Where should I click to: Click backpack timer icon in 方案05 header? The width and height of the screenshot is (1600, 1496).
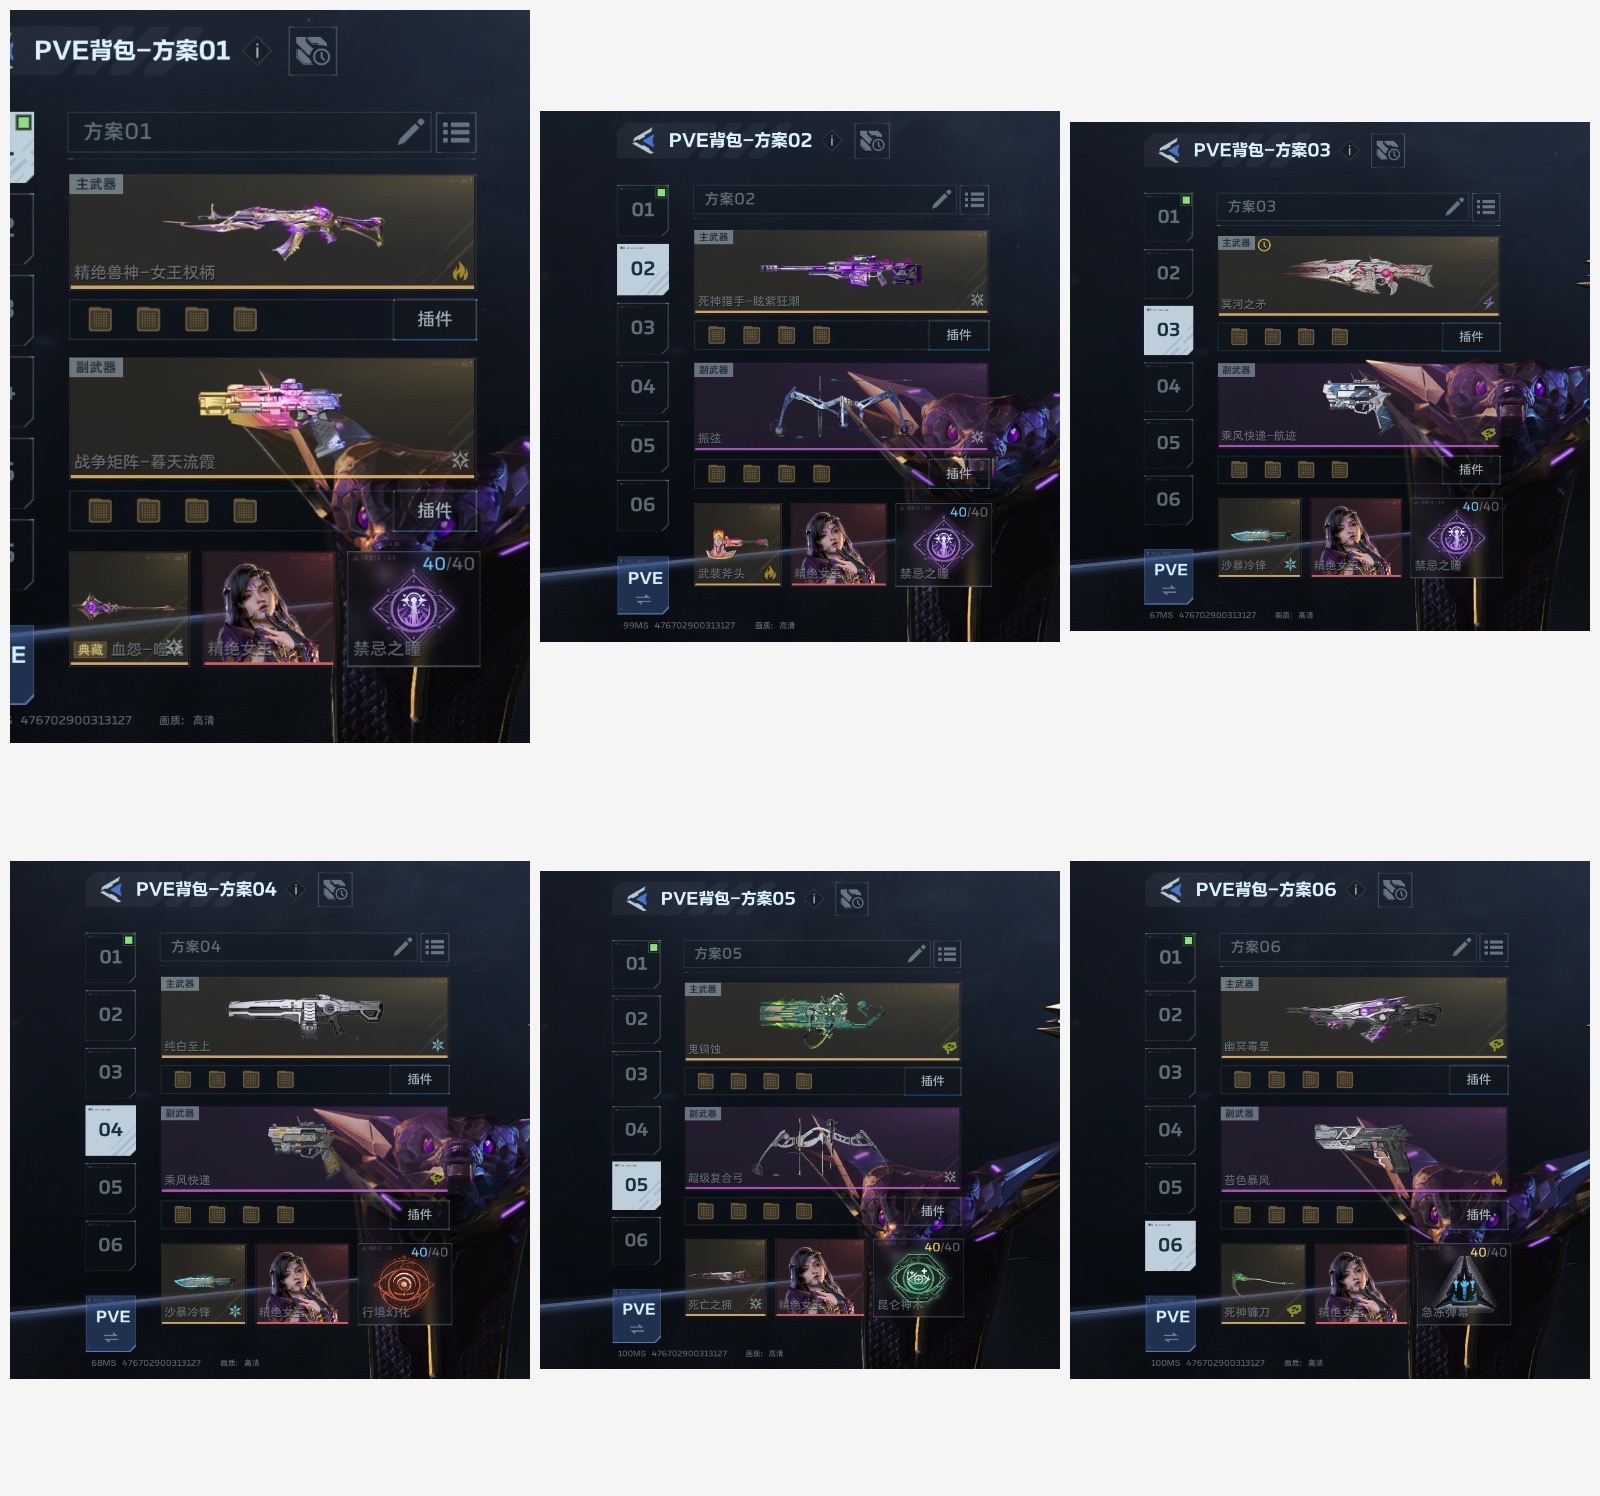(851, 899)
